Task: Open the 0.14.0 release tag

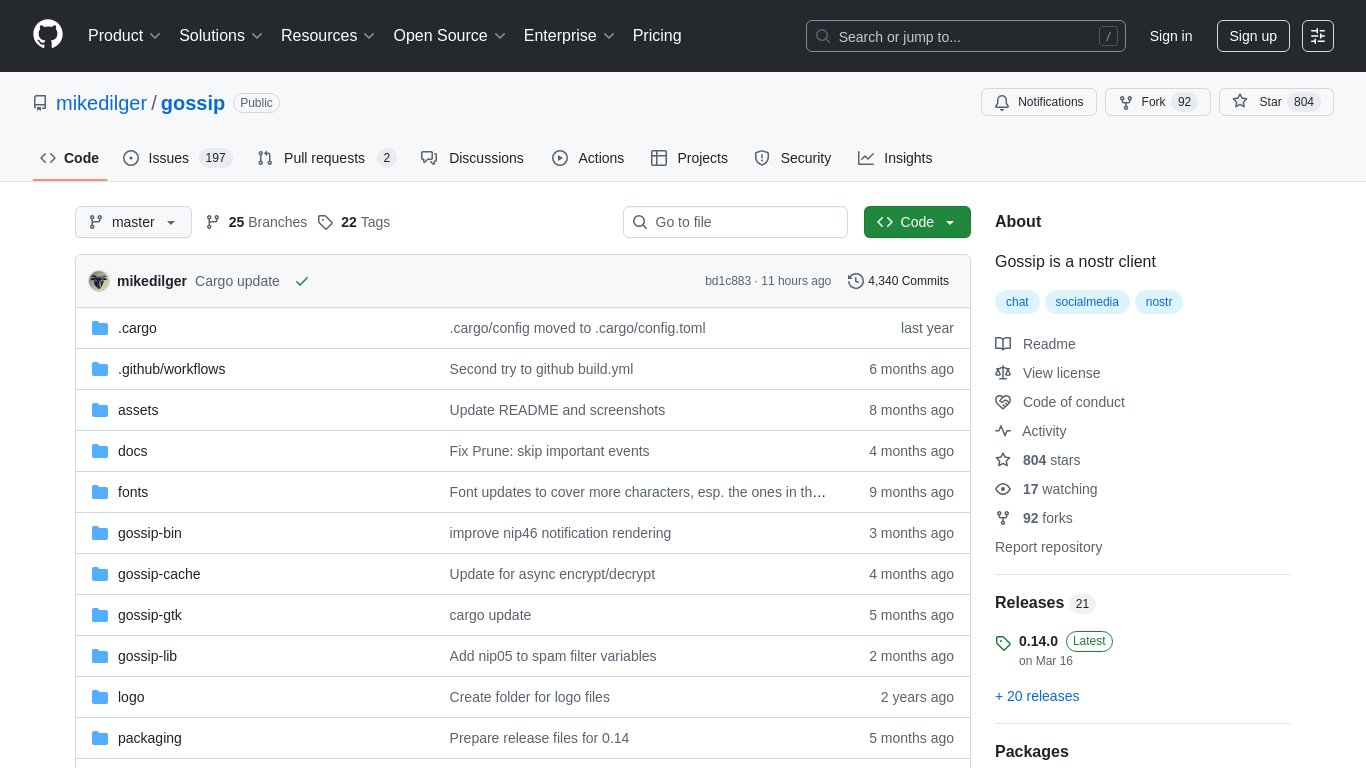Action: 1038,641
